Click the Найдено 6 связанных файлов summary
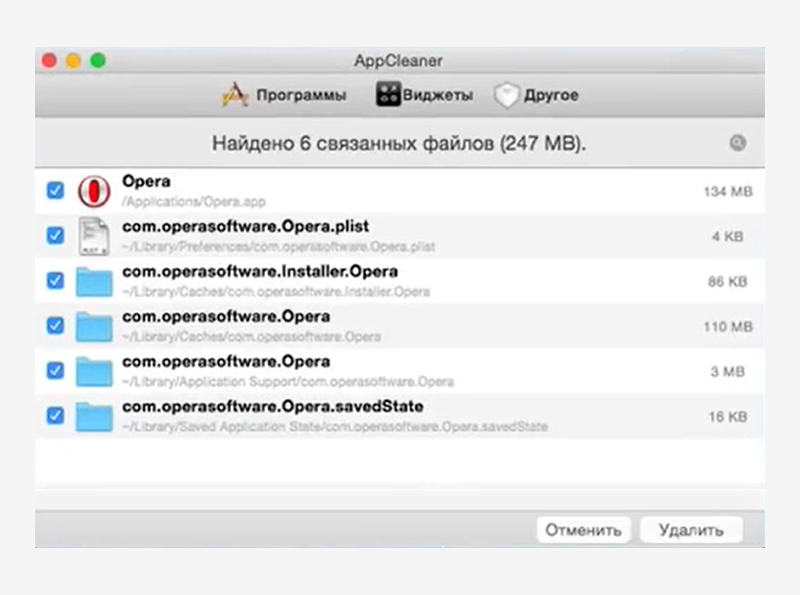Viewport: 800px width, 595px height. [399, 143]
